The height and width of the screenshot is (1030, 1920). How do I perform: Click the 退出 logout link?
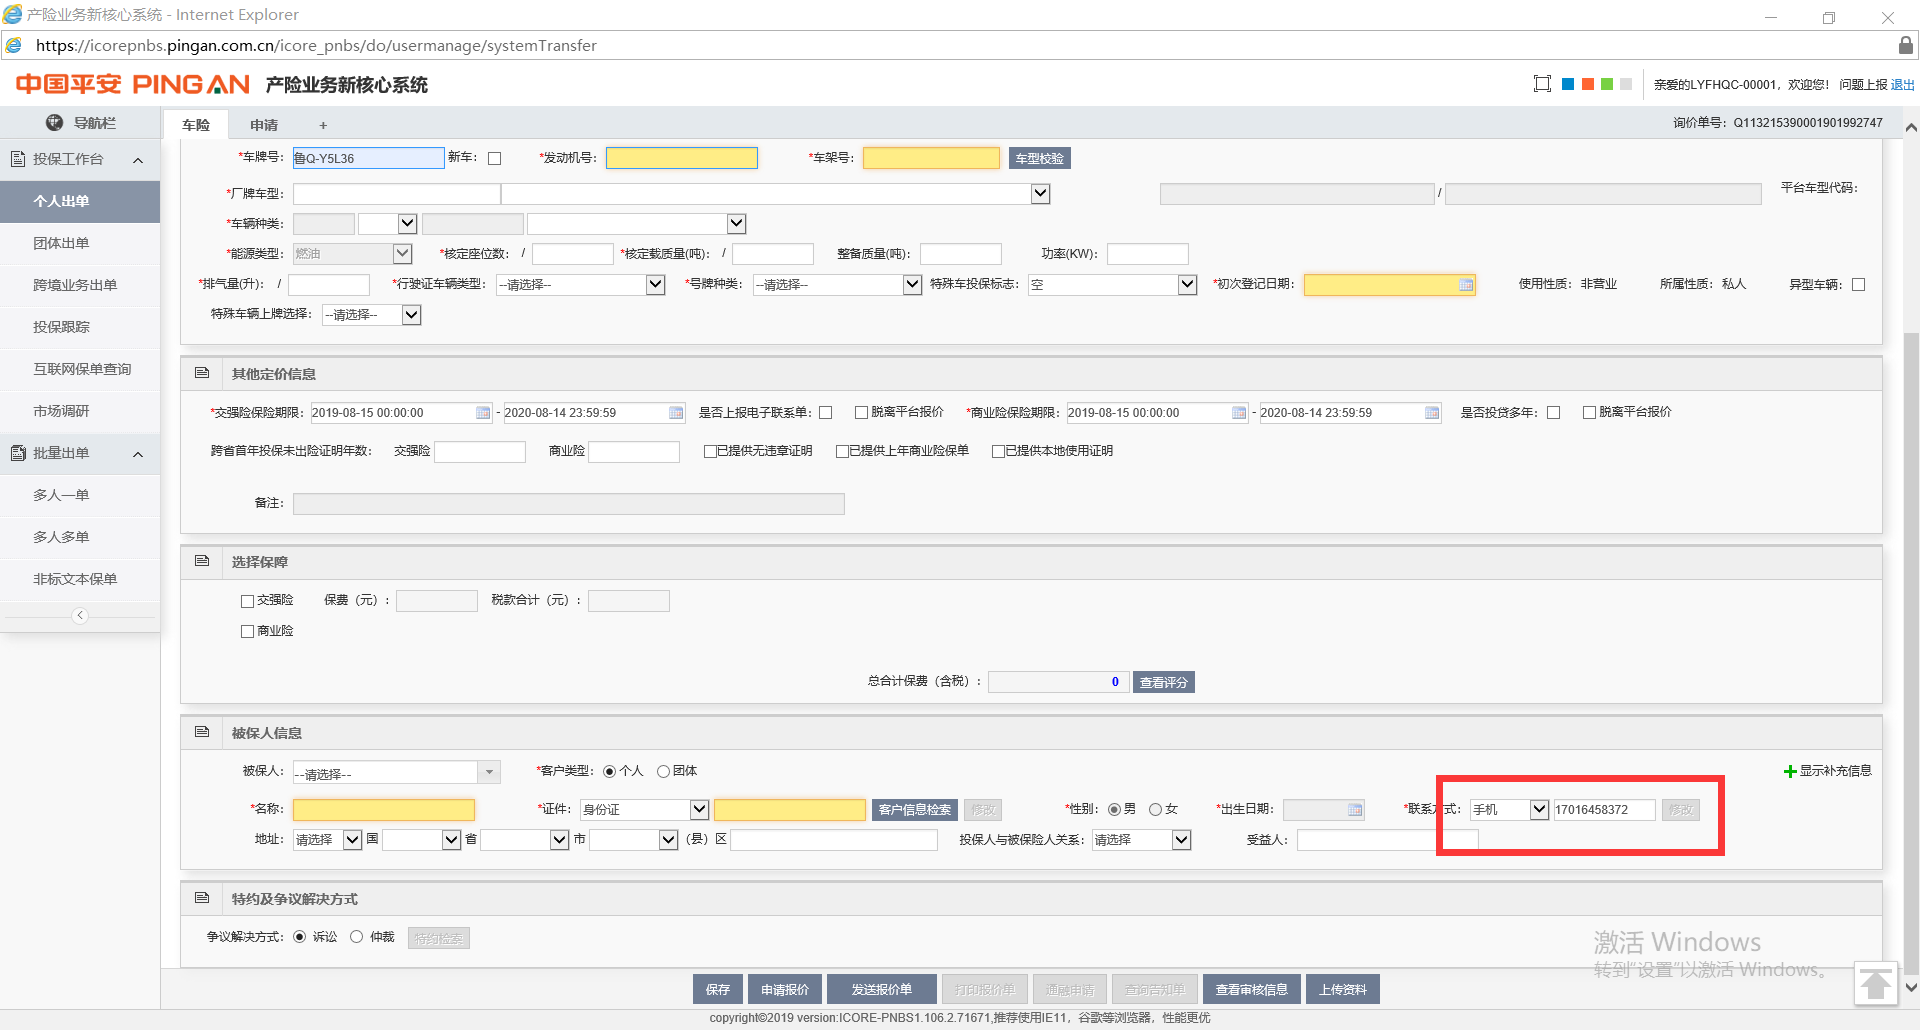tap(1902, 85)
